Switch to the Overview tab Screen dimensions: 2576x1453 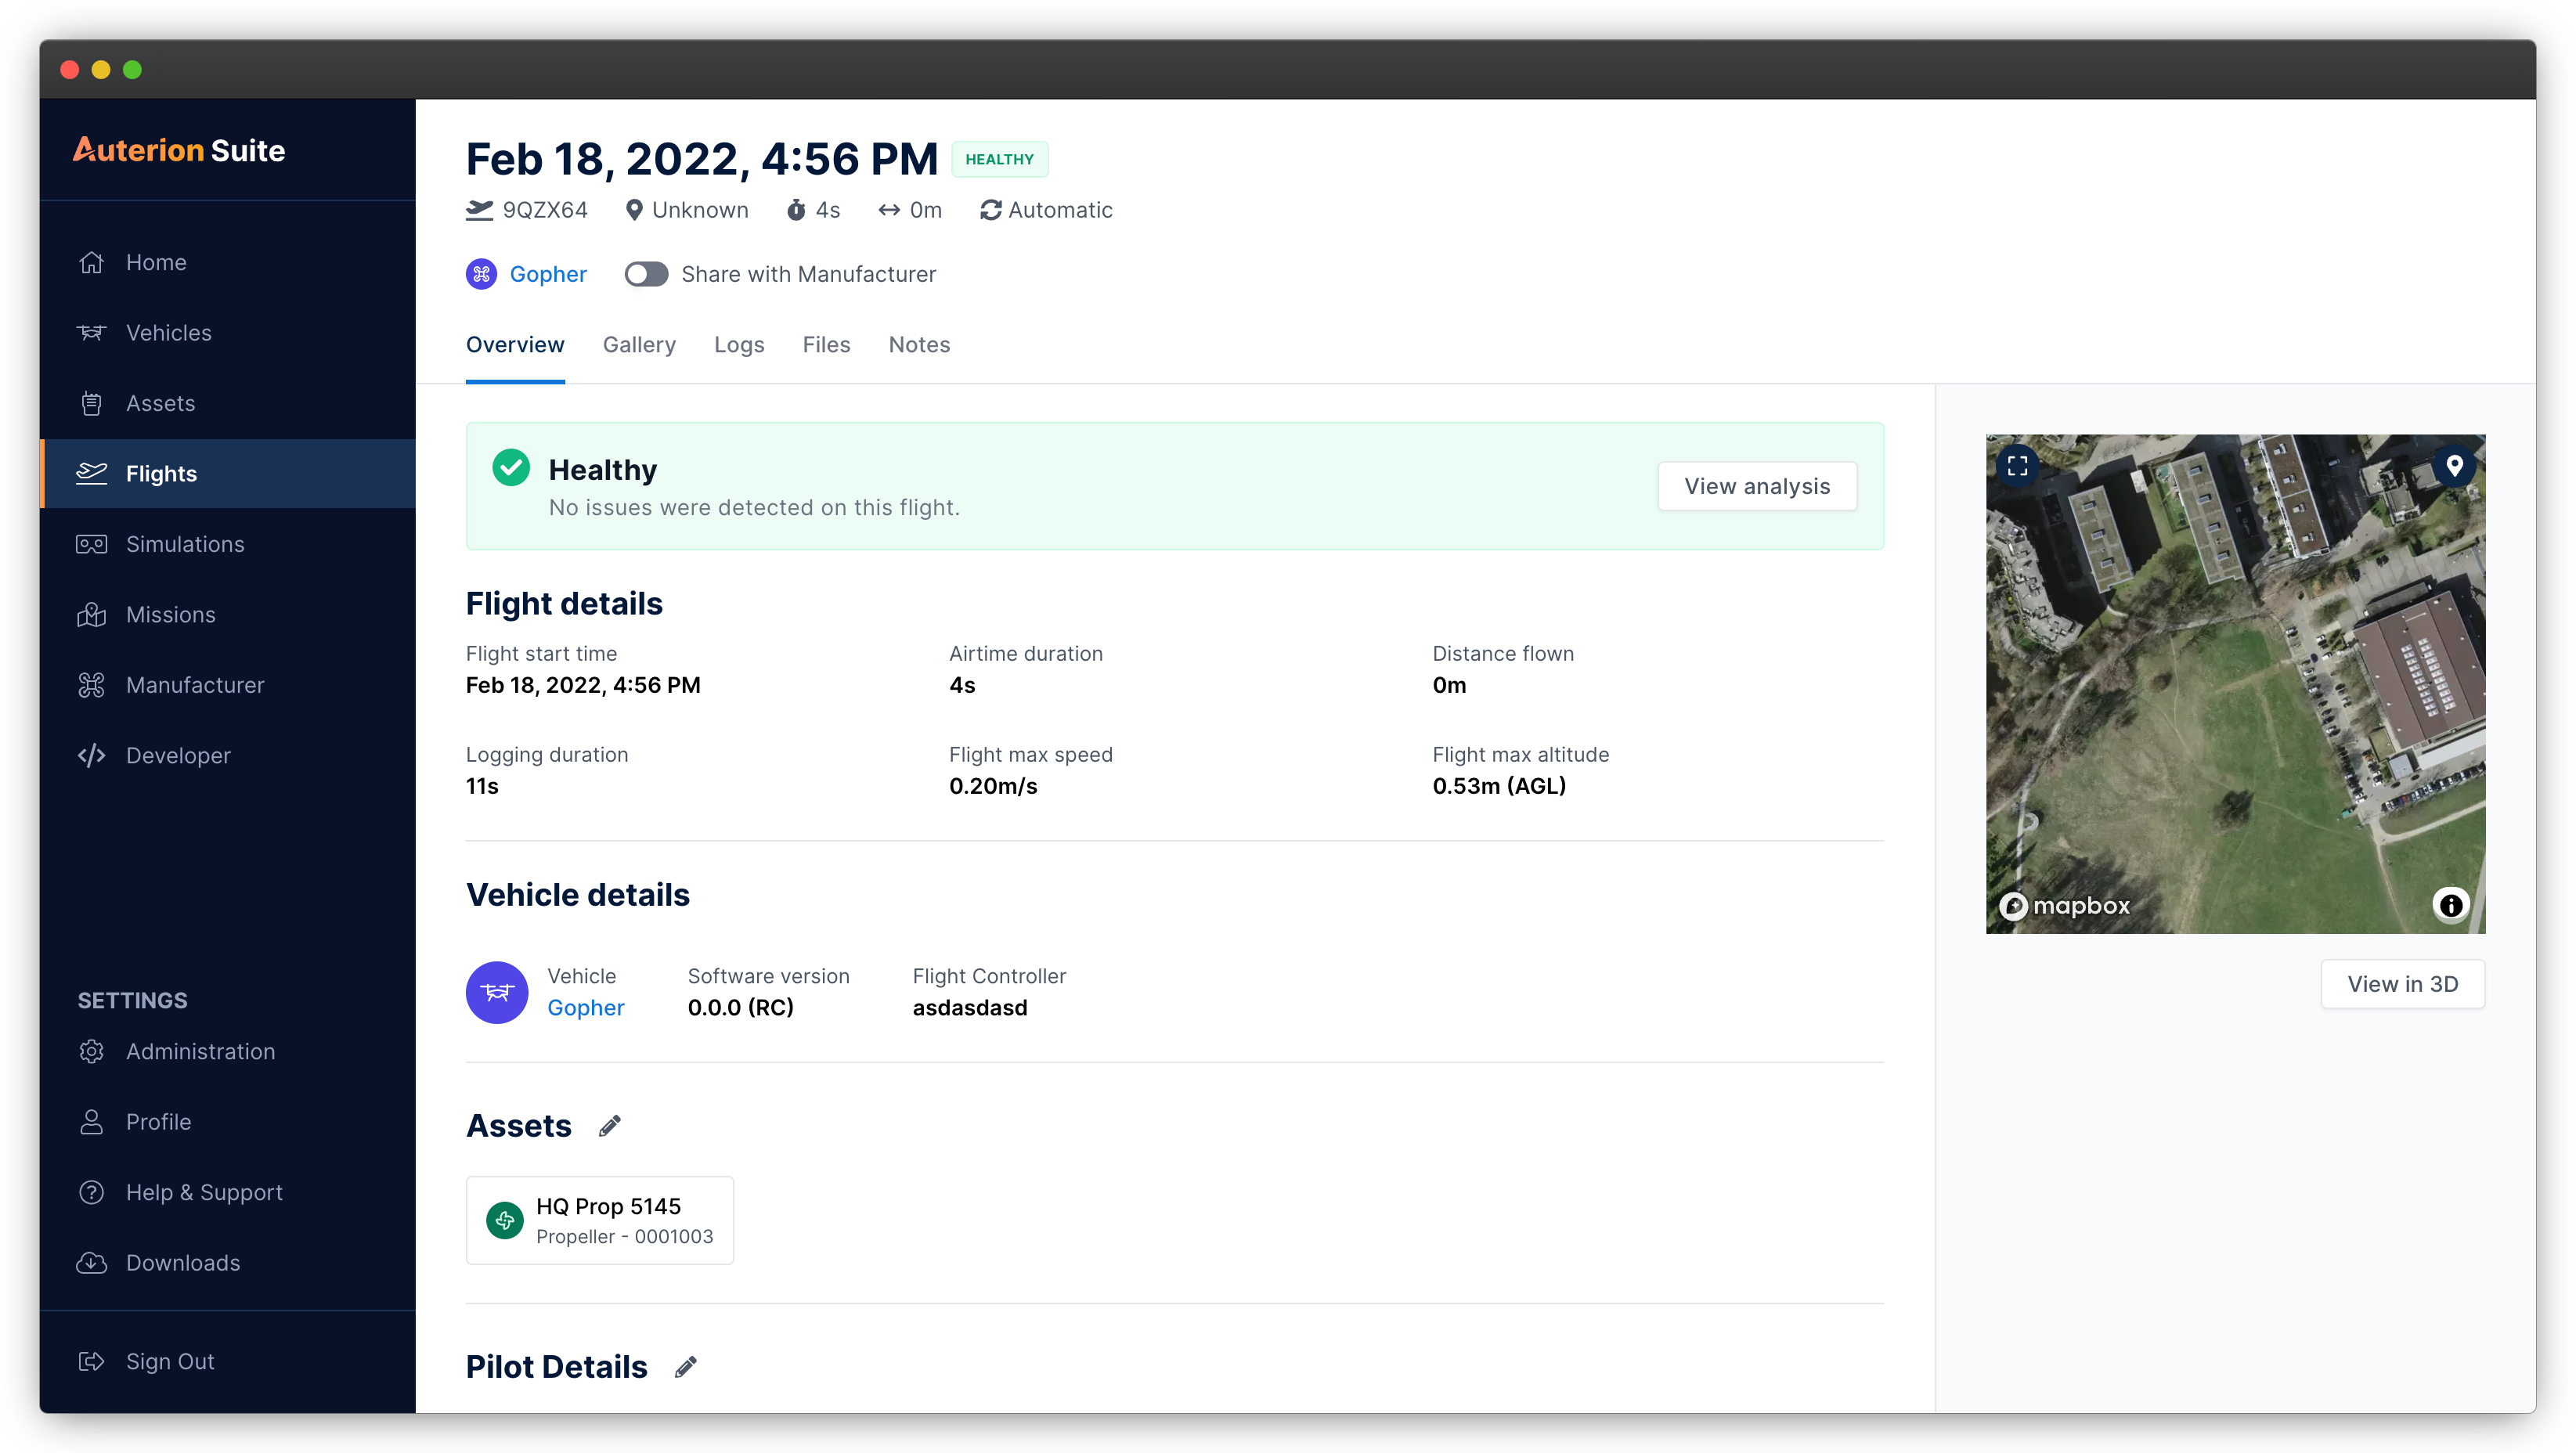515,344
